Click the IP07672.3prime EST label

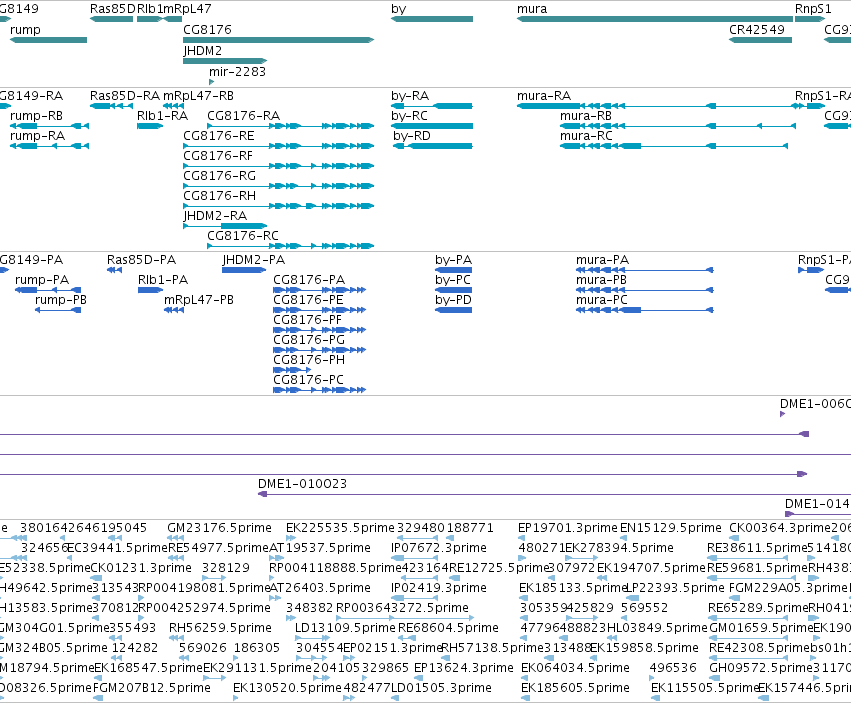(x=439, y=548)
